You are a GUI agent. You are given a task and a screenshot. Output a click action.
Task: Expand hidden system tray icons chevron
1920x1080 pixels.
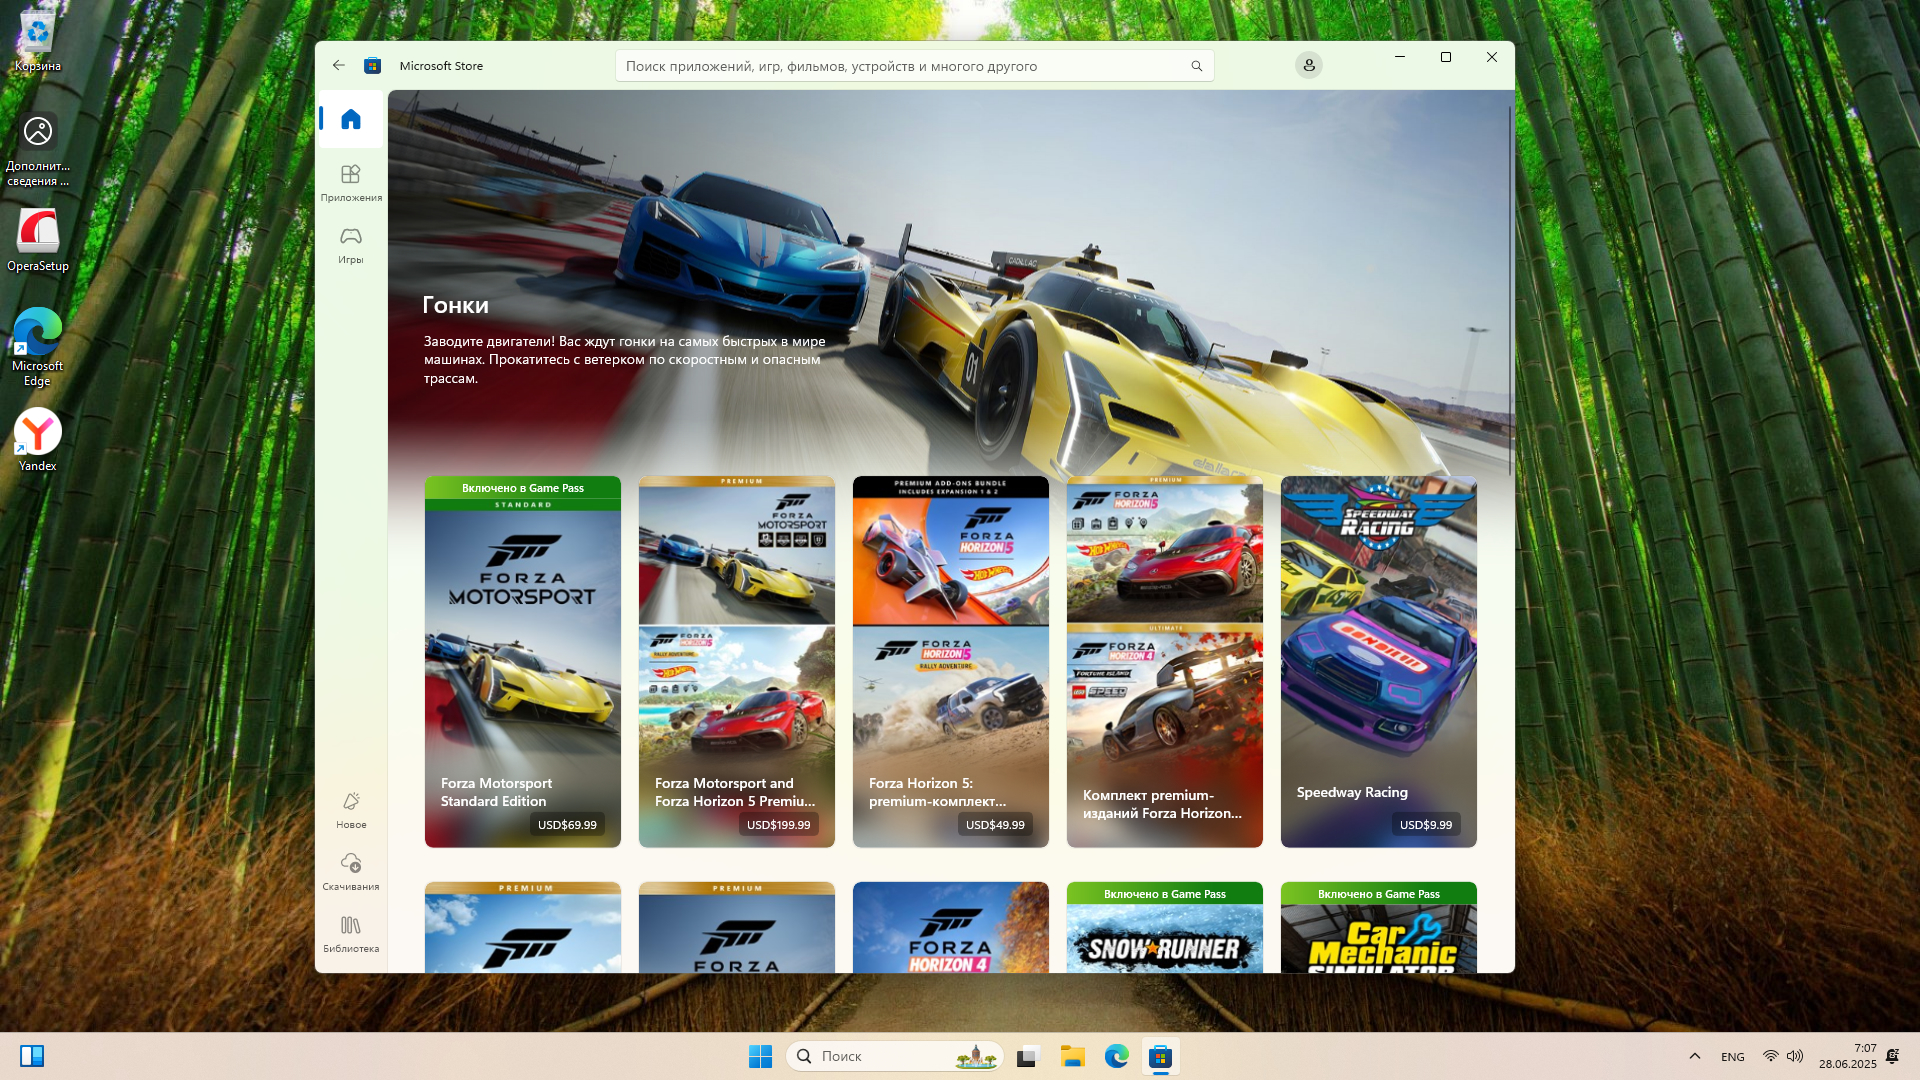(1694, 1056)
